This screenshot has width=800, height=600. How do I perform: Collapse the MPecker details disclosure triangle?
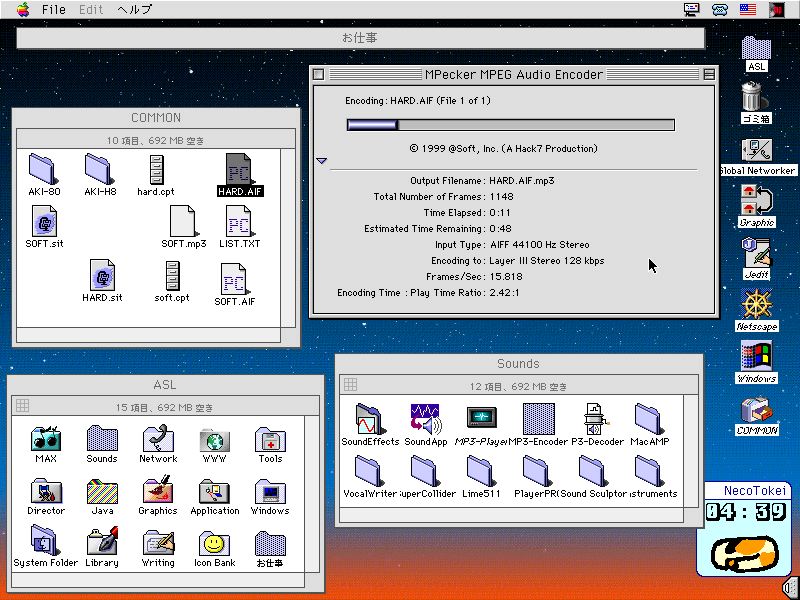[321, 160]
